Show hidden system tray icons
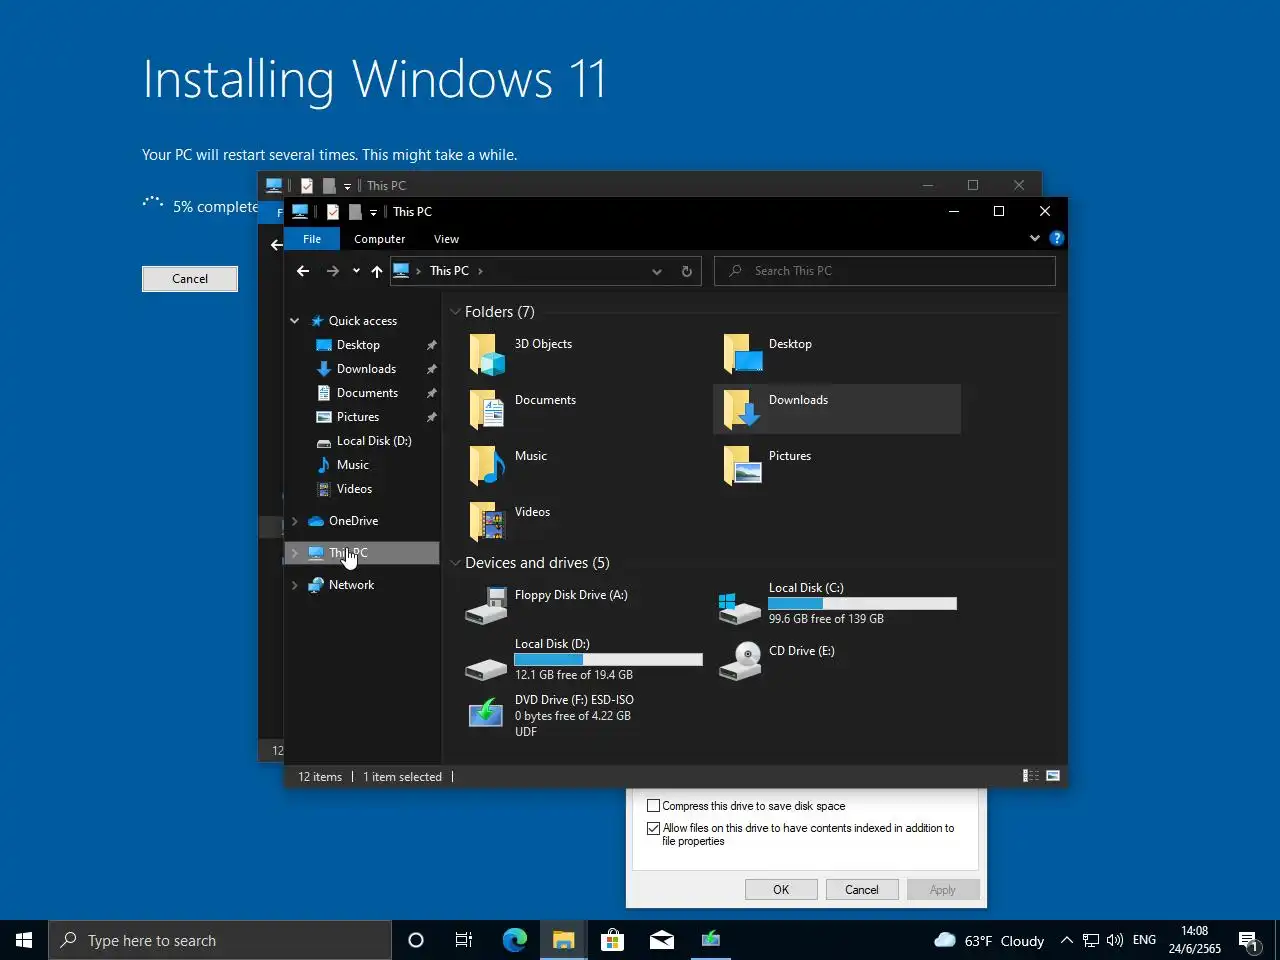 (x=1066, y=940)
